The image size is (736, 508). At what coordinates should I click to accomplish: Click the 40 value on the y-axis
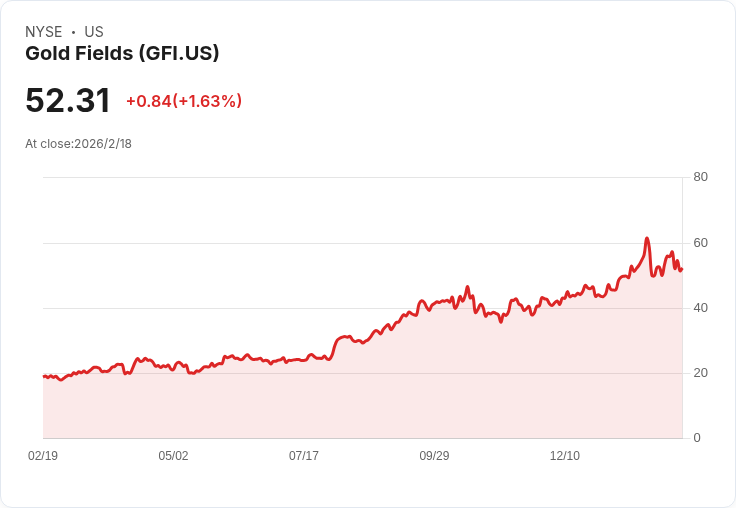(700, 308)
